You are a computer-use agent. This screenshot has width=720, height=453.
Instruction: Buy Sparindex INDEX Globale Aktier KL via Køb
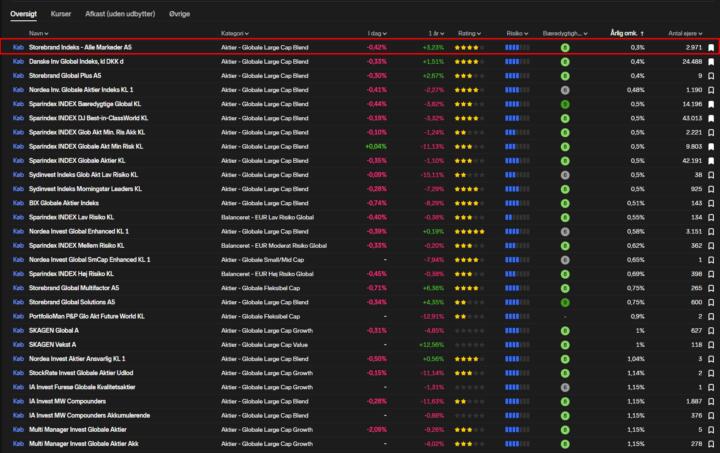click(18, 161)
